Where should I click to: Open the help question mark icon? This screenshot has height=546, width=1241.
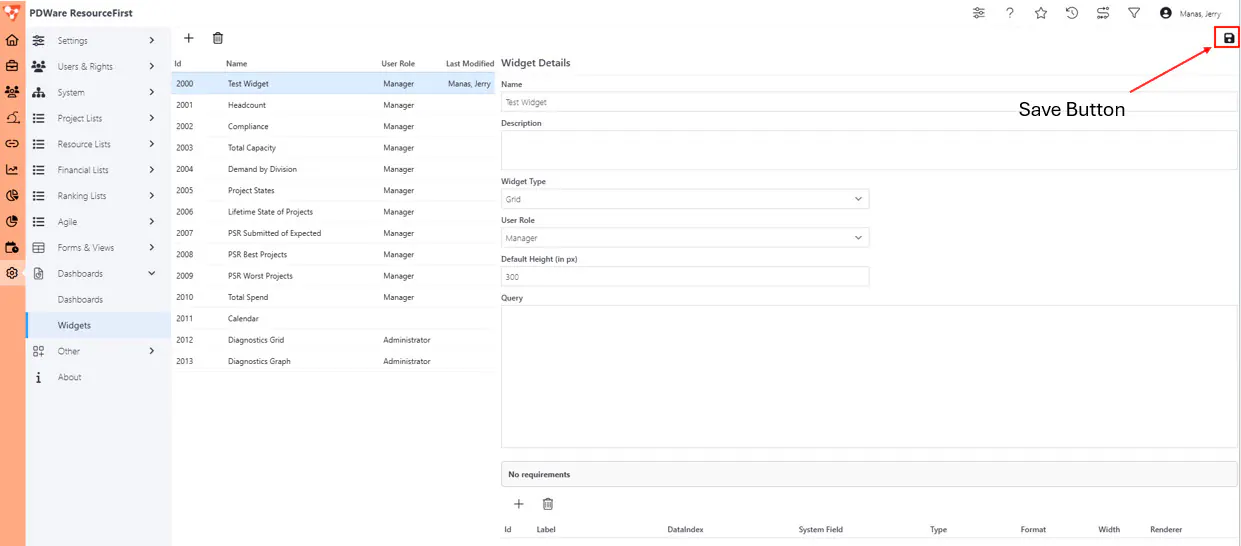(1010, 13)
